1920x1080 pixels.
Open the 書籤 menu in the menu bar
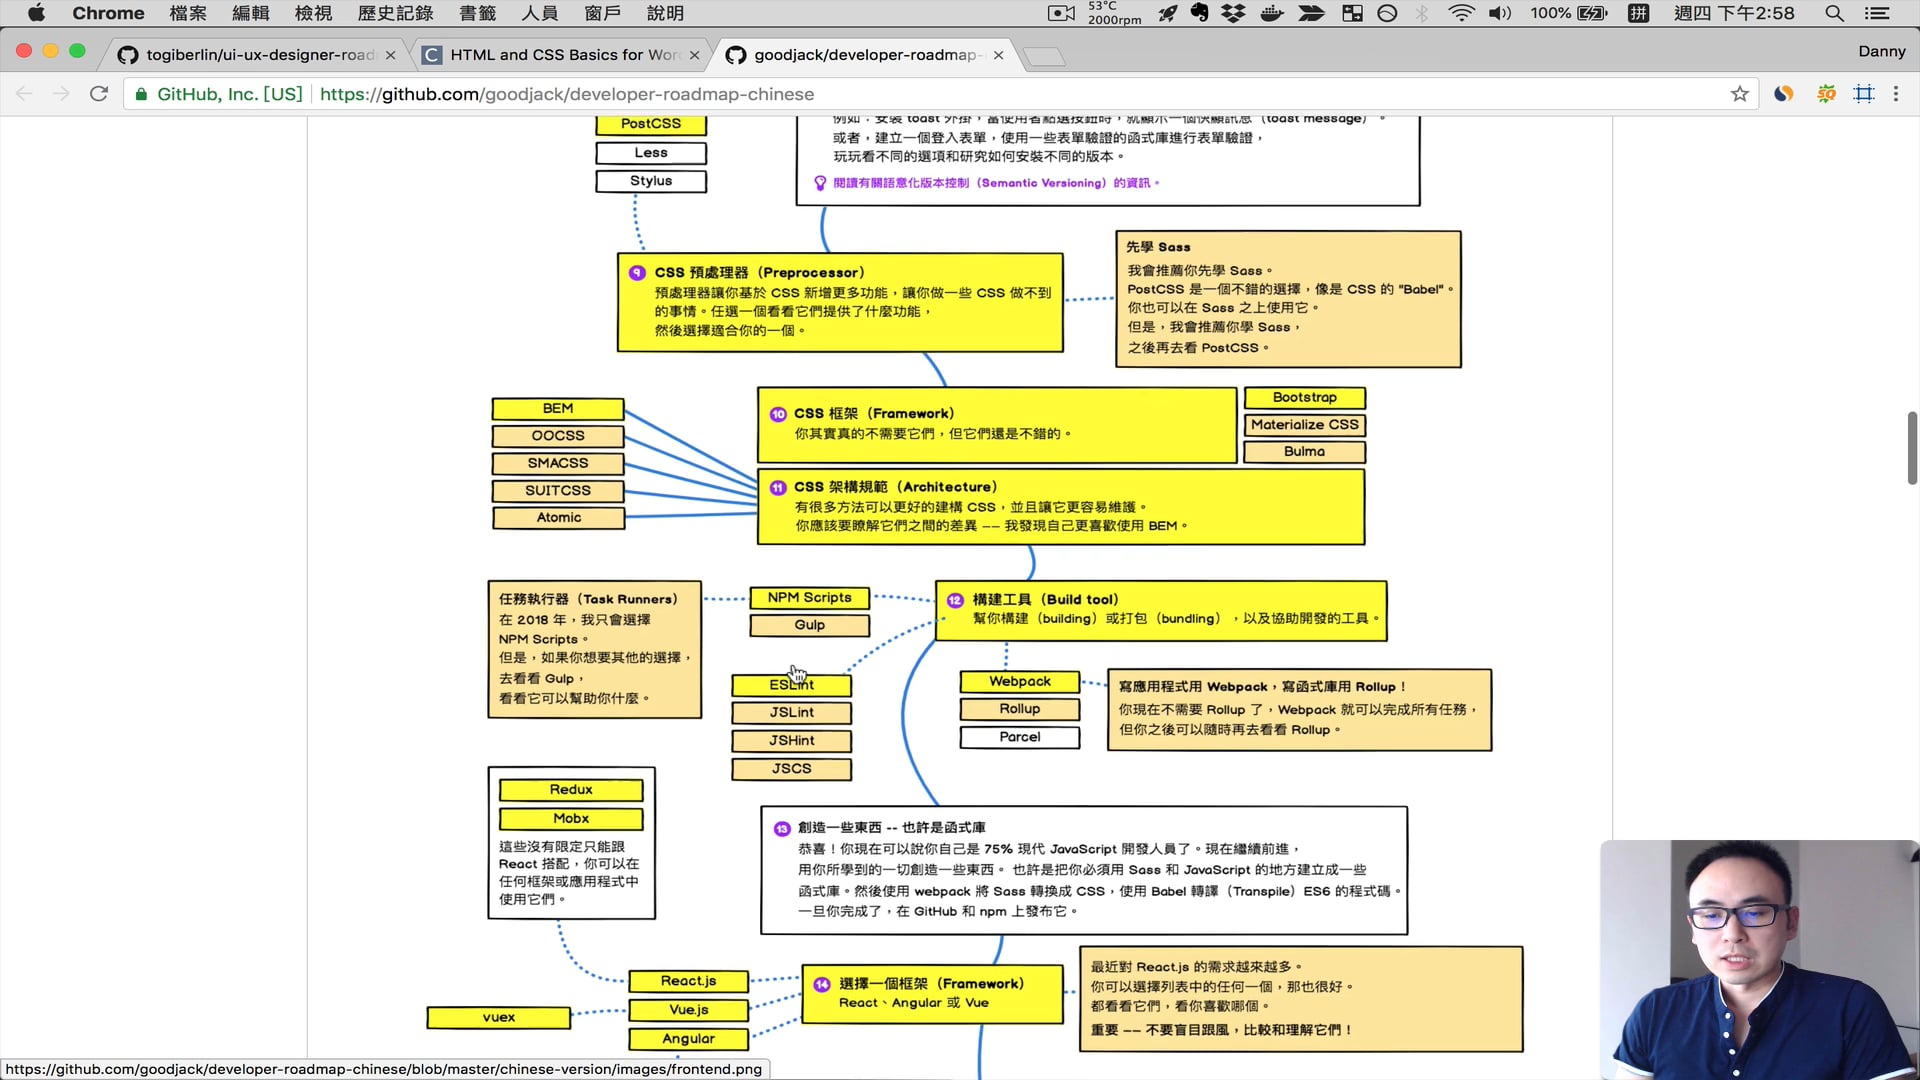[x=477, y=13]
